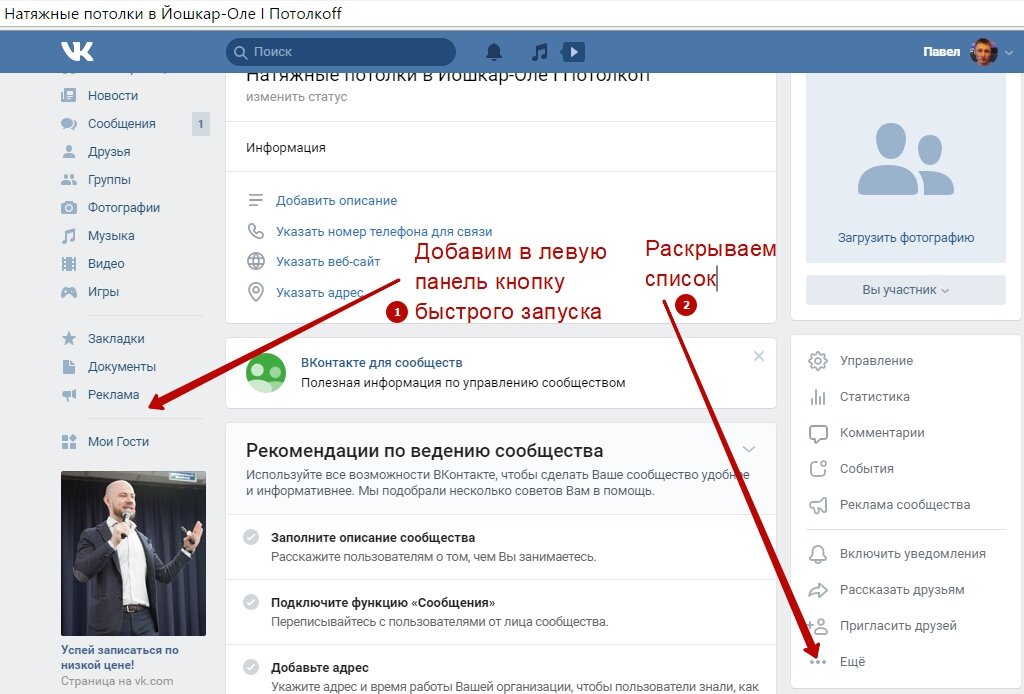The height and width of the screenshot is (694, 1024).
Task: Toggle the Добавьте адрес checkmark
Action: coord(251,667)
